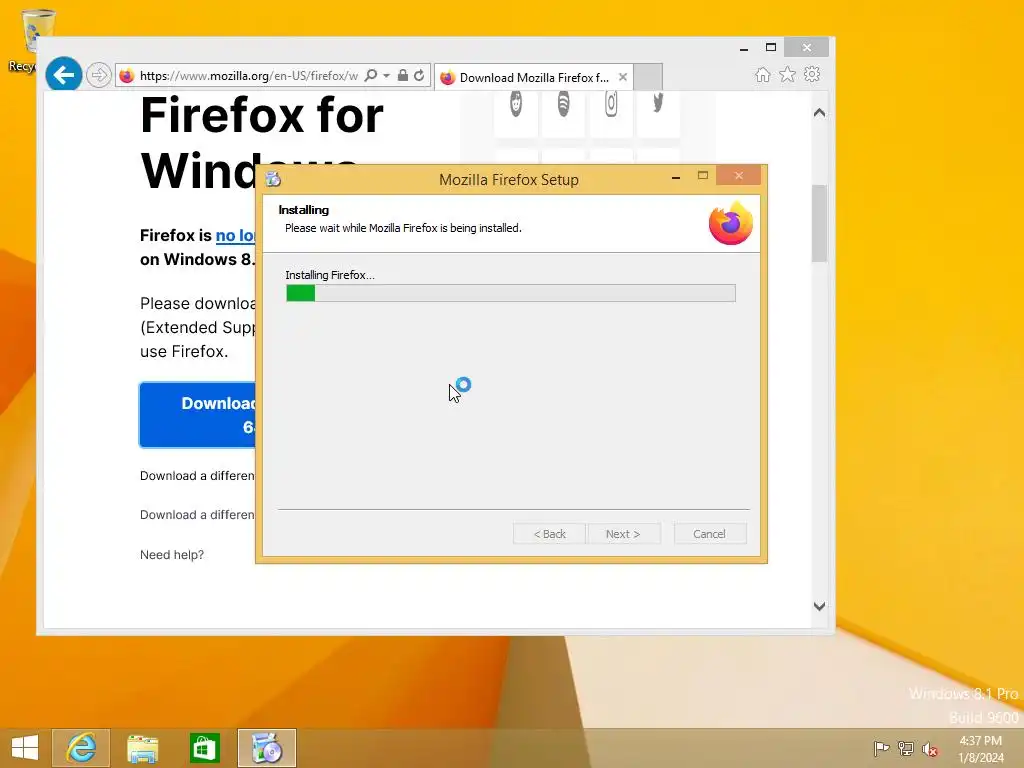
Task: Click Internet Explorer's forward arrow button
Action: [99, 75]
